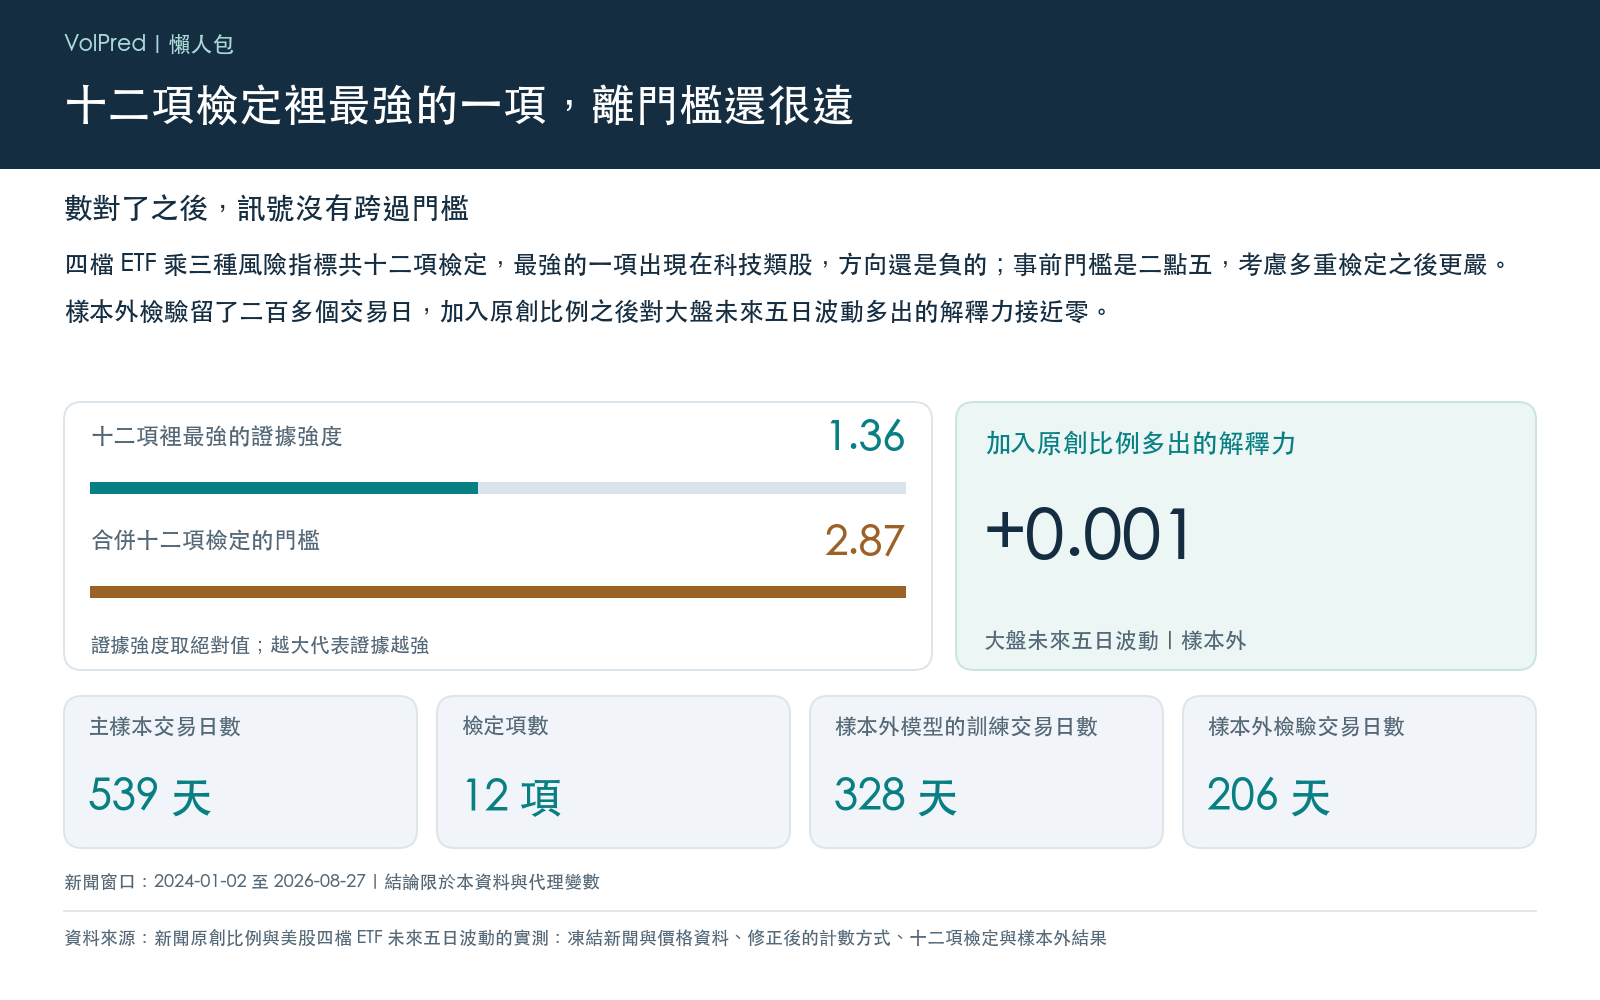Click the teal evidence strength progress bar

[x=498, y=488]
